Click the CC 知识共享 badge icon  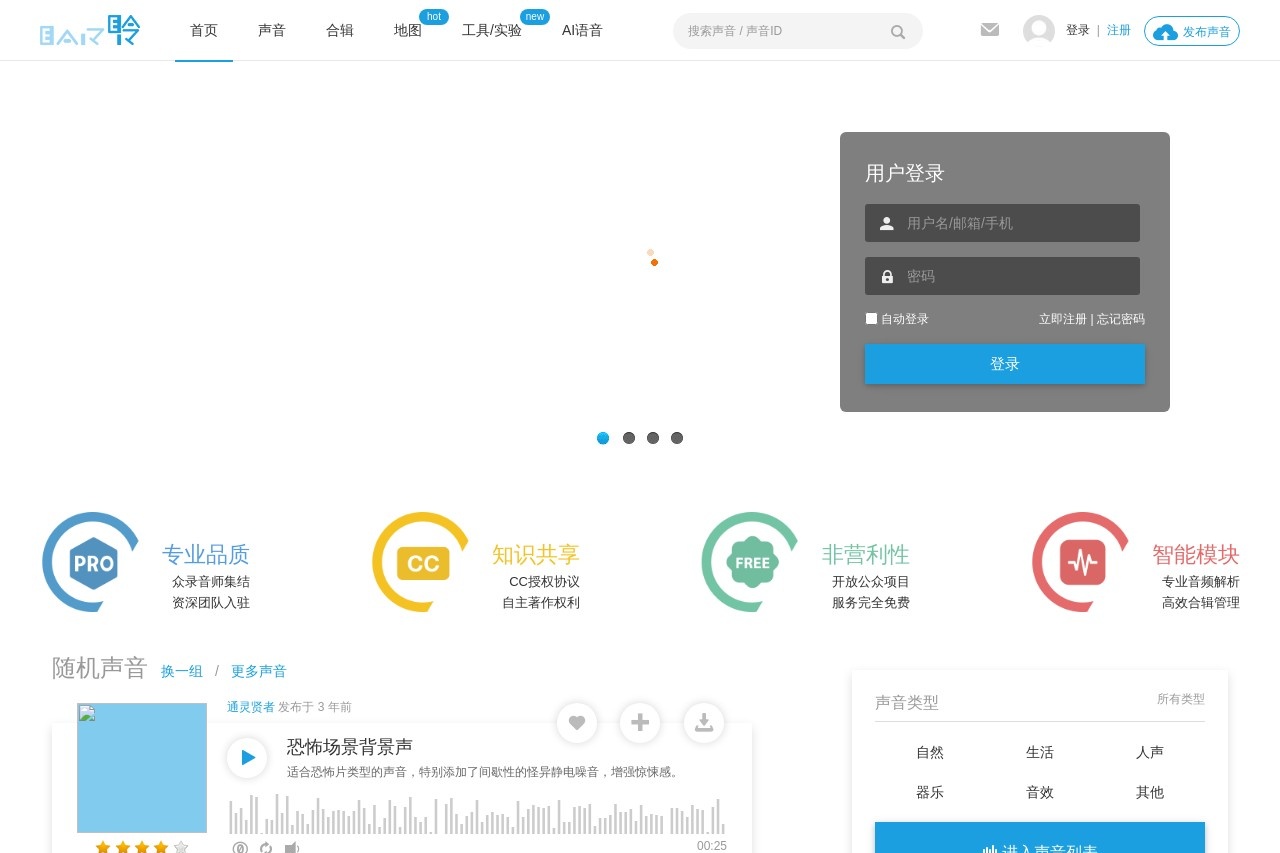coord(420,562)
